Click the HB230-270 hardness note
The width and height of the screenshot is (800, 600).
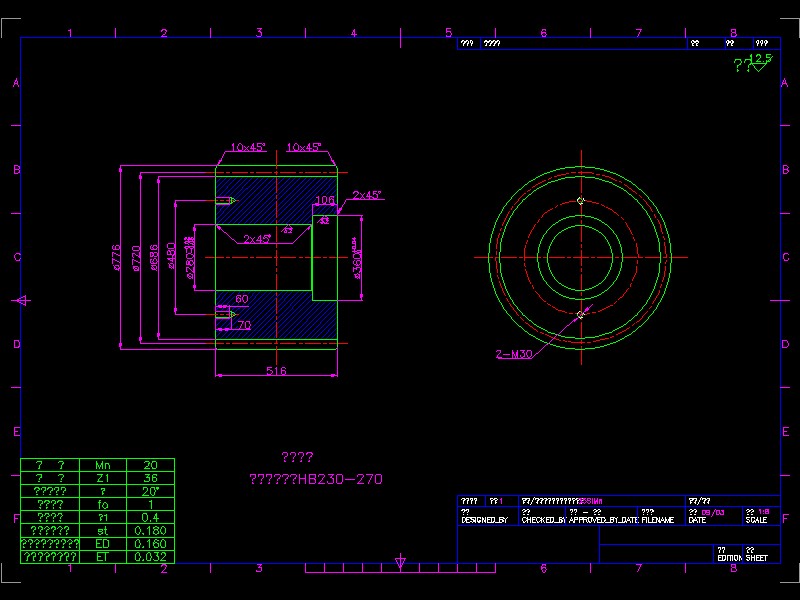pos(315,479)
